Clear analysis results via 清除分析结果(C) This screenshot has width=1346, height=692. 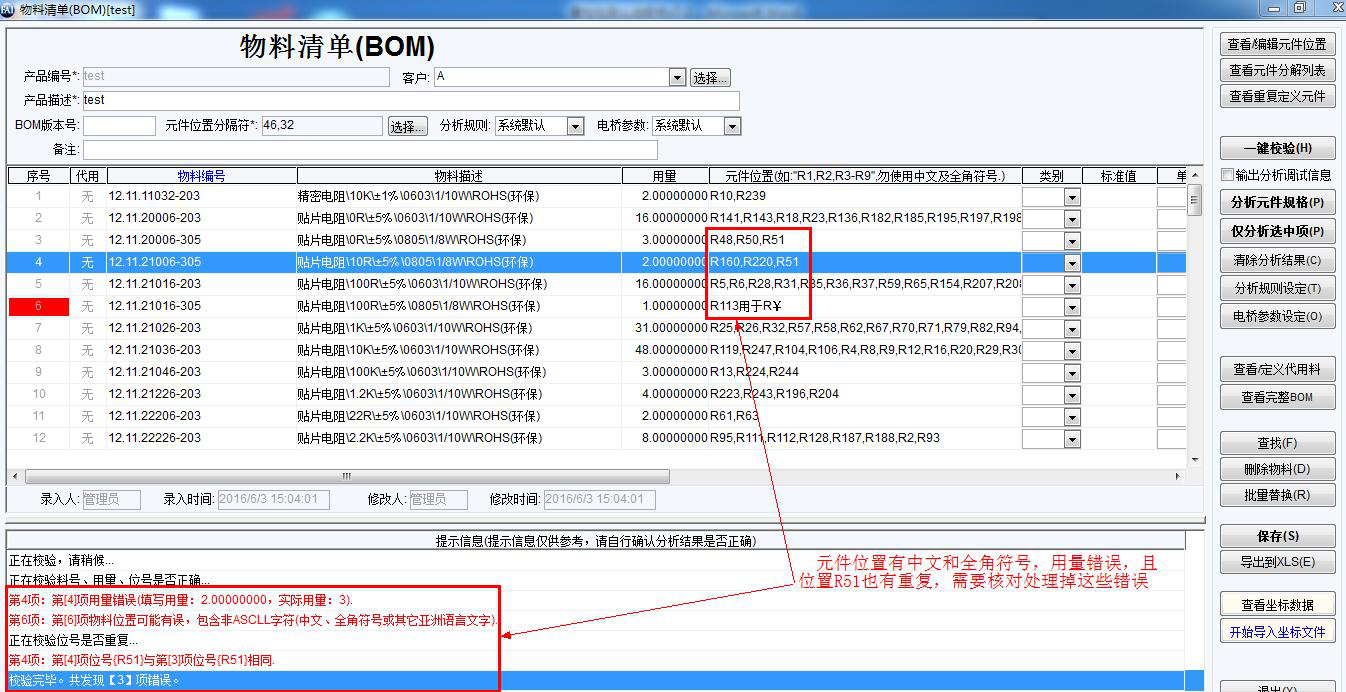pos(1275,261)
